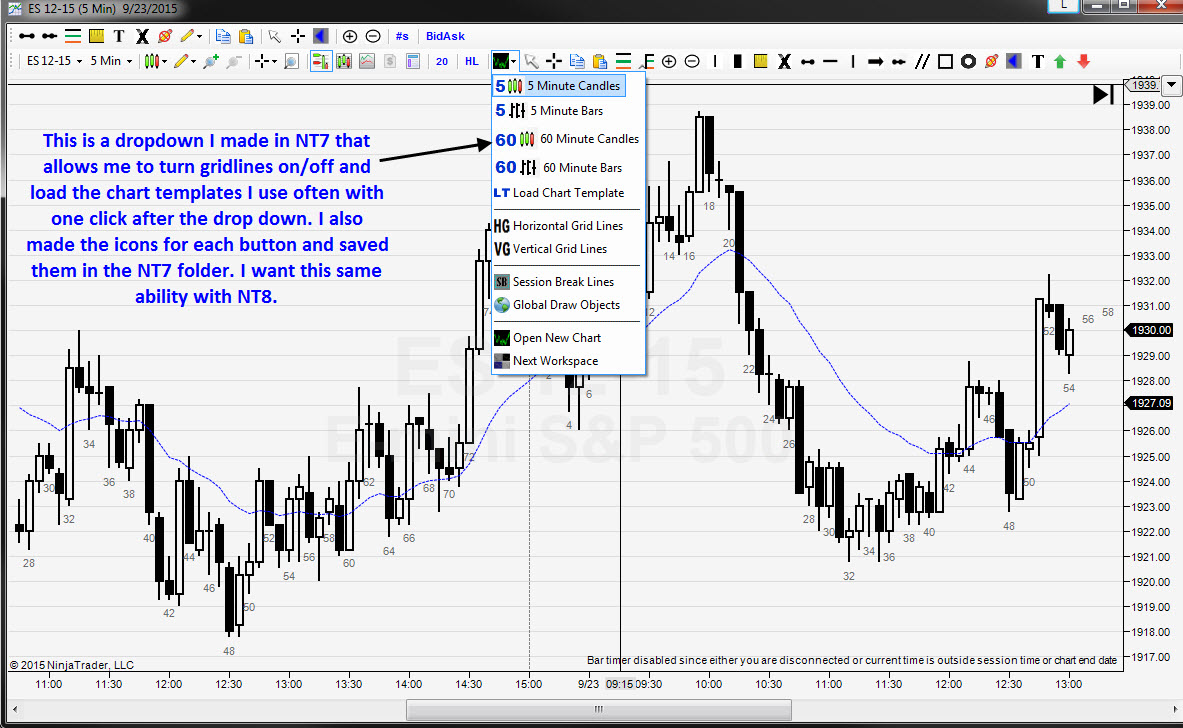Image resolution: width=1183 pixels, height=728 pixels.
Task: Expand the pencil dropdown beside 5 Min
Action: (194, 62)
